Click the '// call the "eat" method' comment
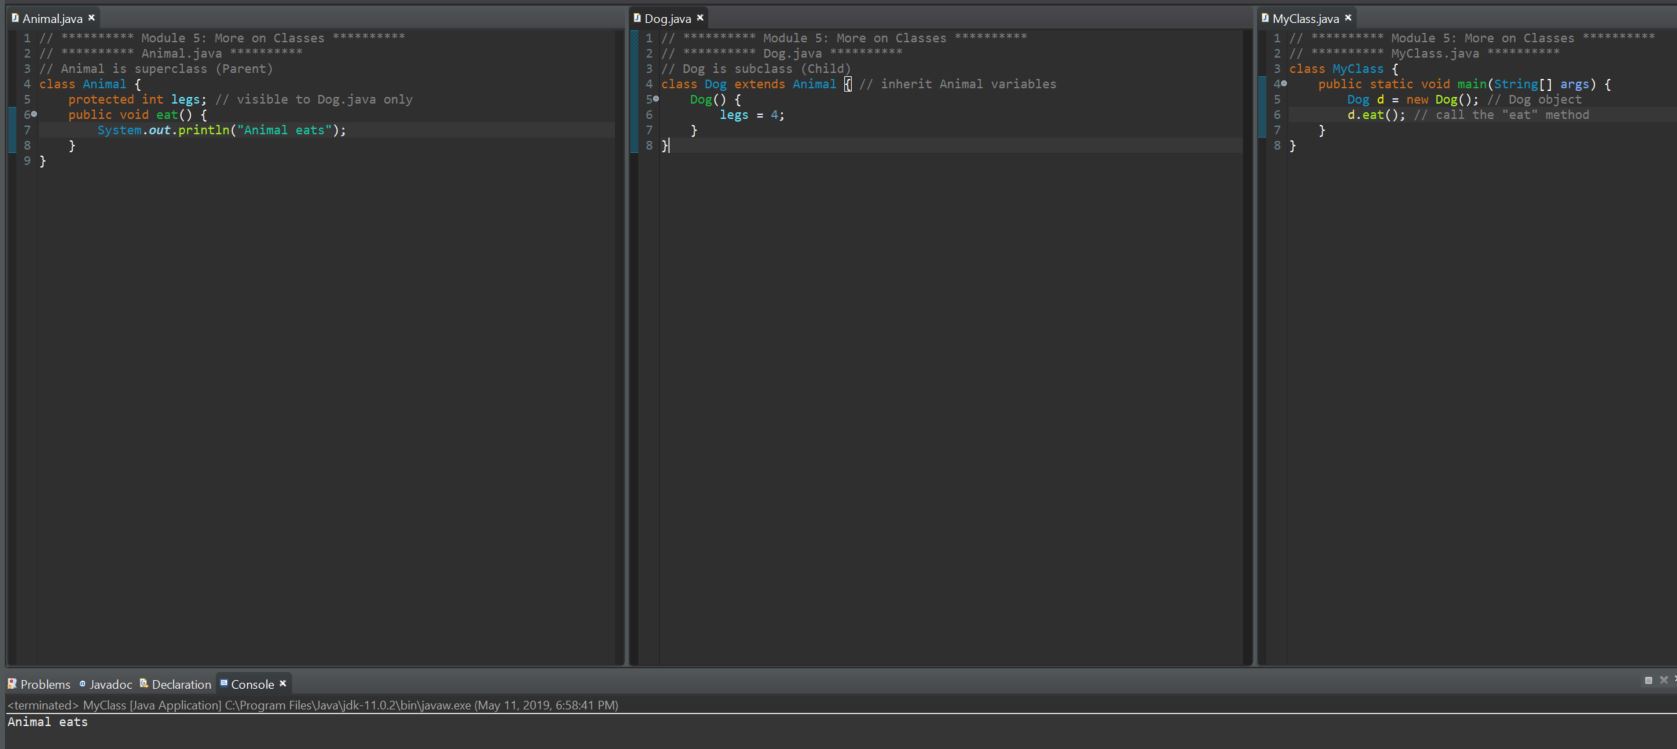 tap(1501, 115)
